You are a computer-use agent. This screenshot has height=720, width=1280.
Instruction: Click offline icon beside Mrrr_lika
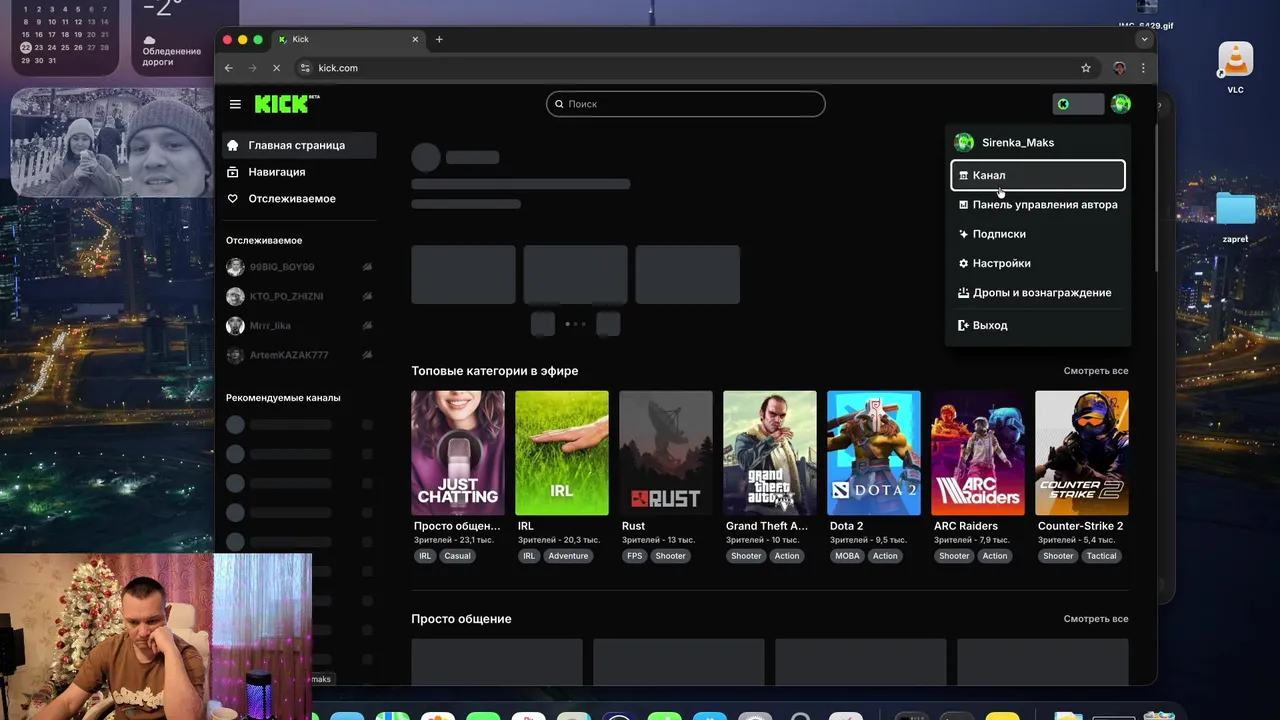coord(367,326)
